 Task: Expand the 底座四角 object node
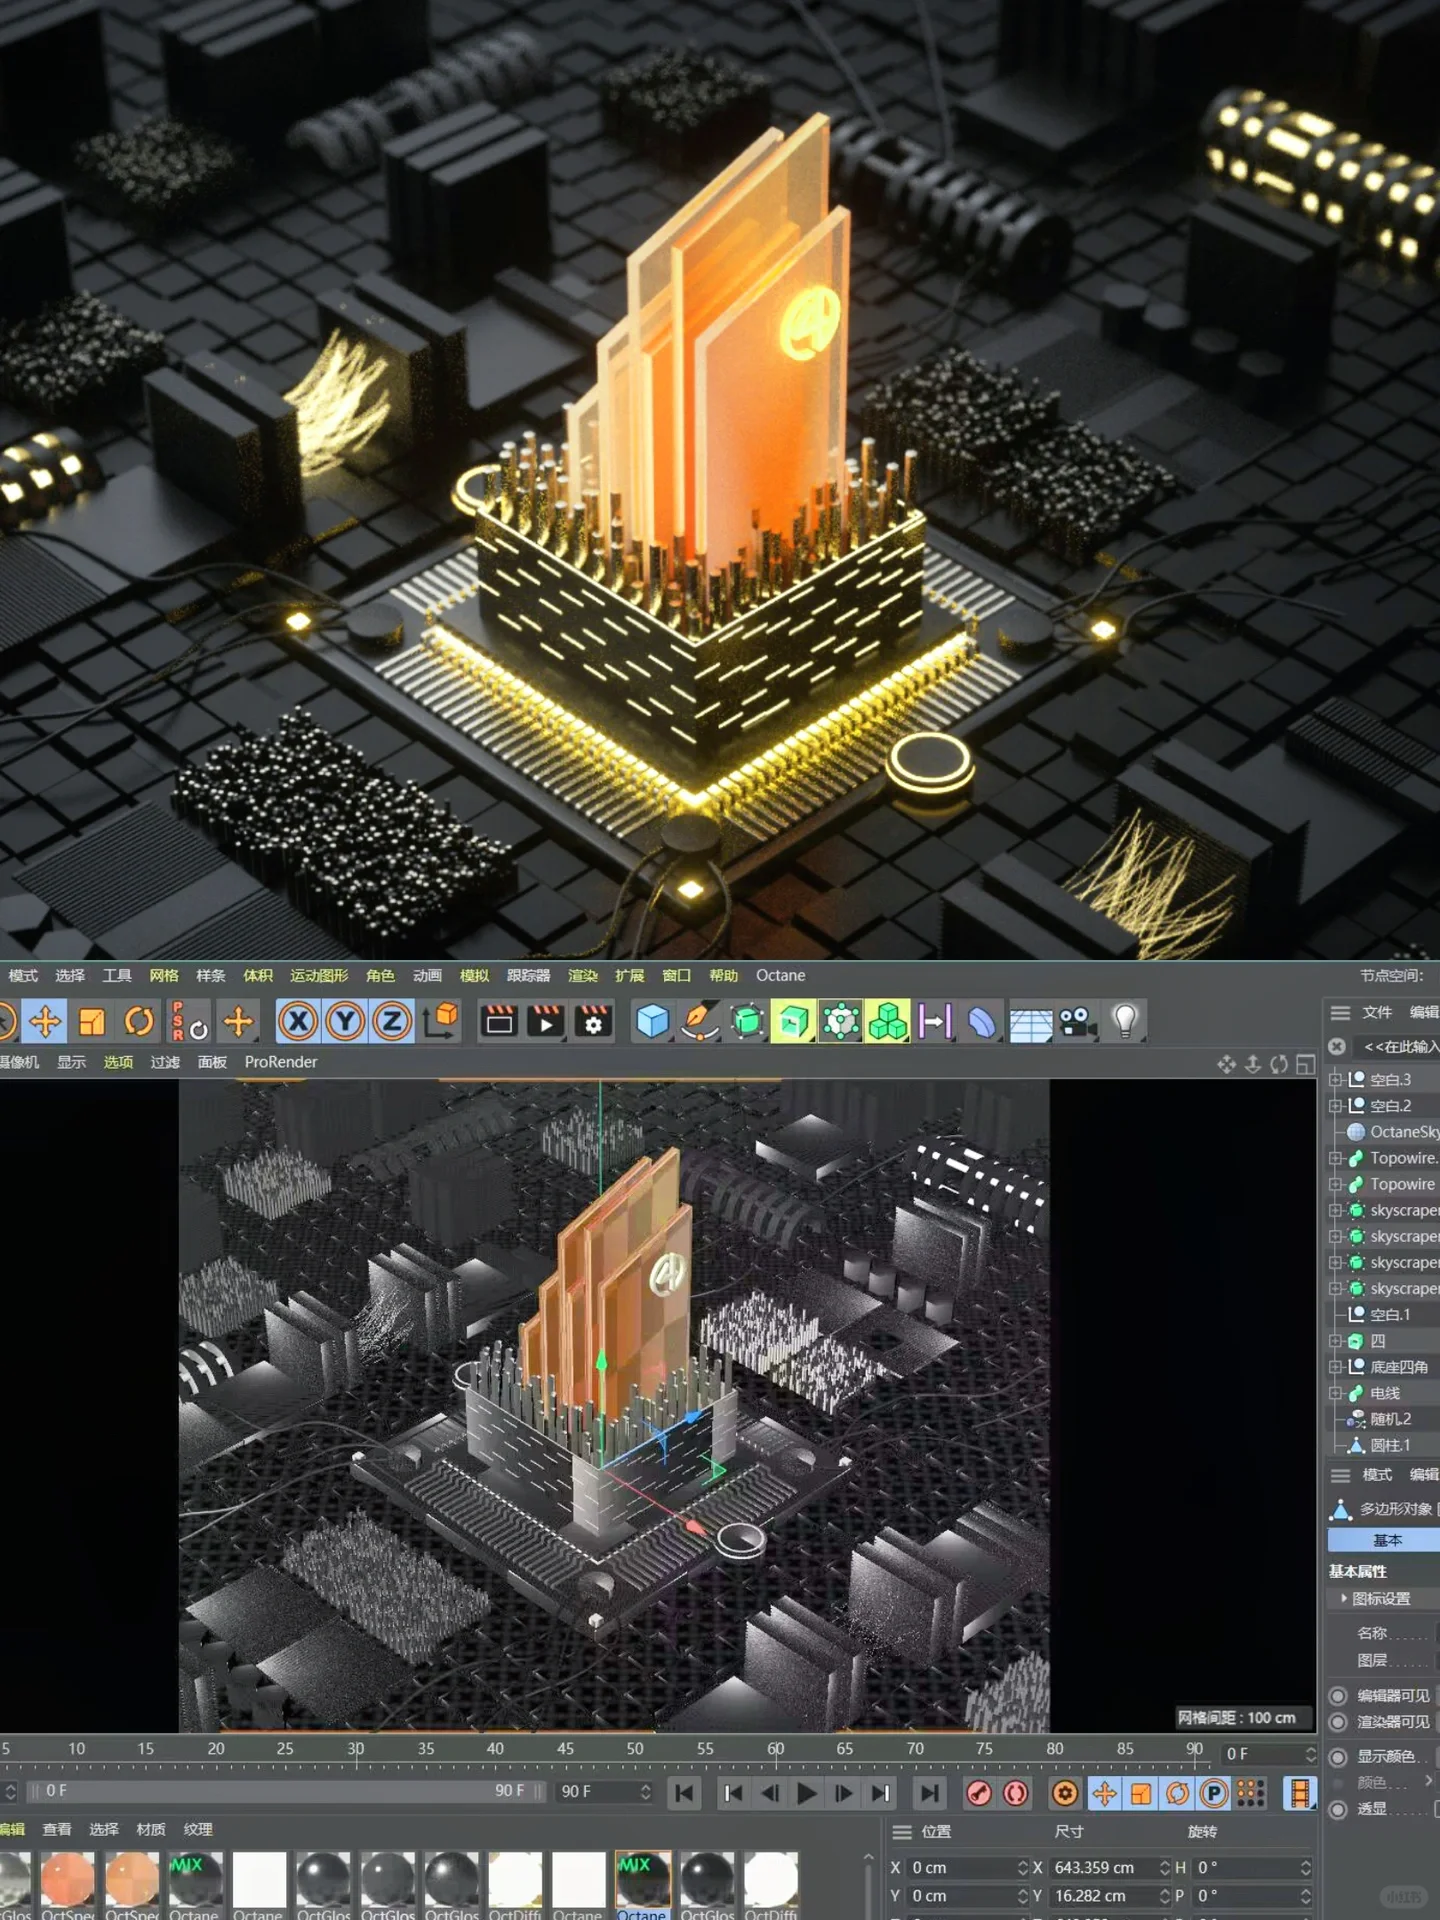1335,1367
